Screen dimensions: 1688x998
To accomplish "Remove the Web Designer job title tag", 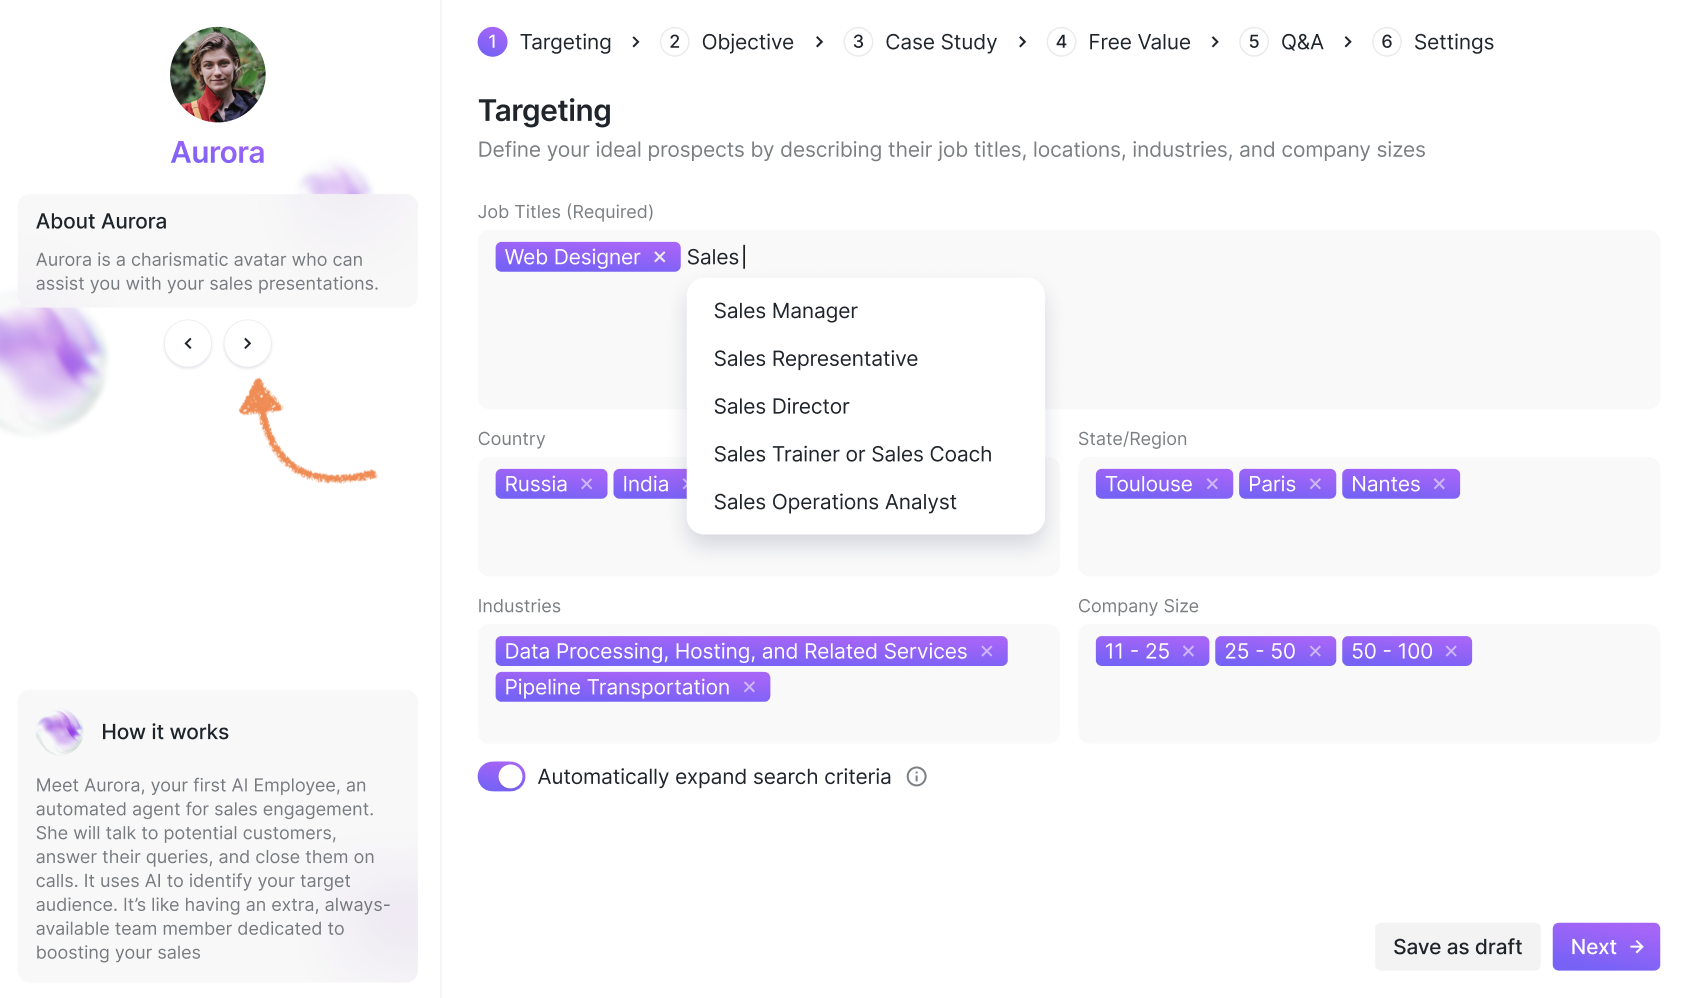I will [660, 257].
